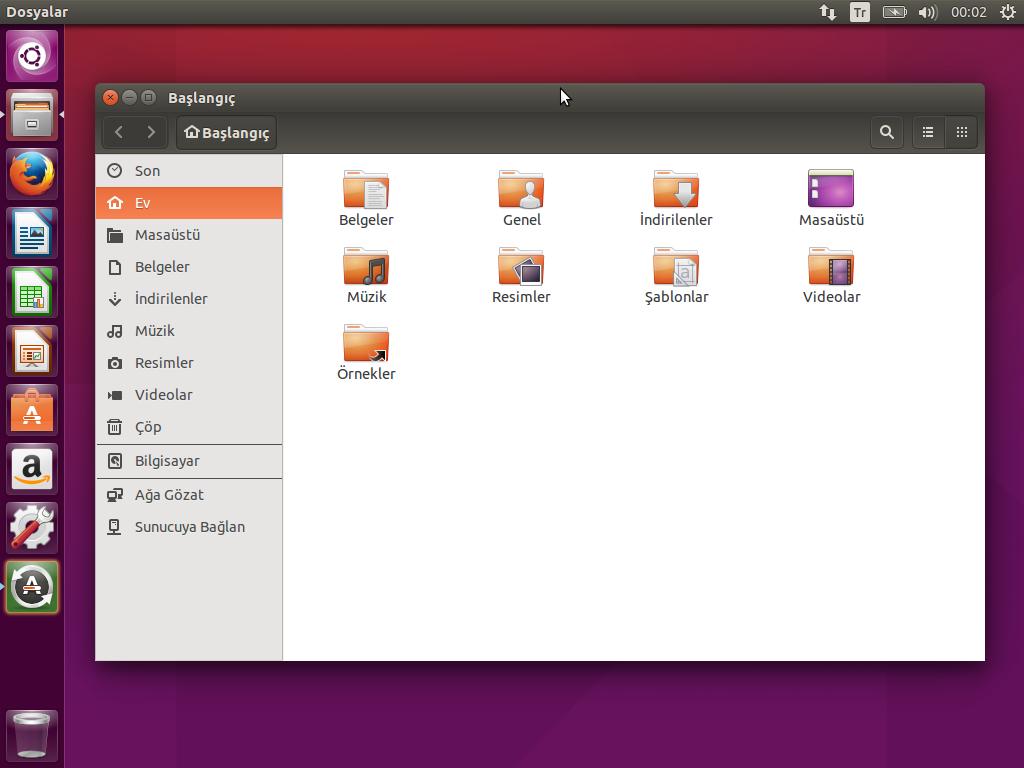Open the Videolar folder in the file view
This screenshot has height=768, width=1024.
pyautogui.click(x=831, y=272)
